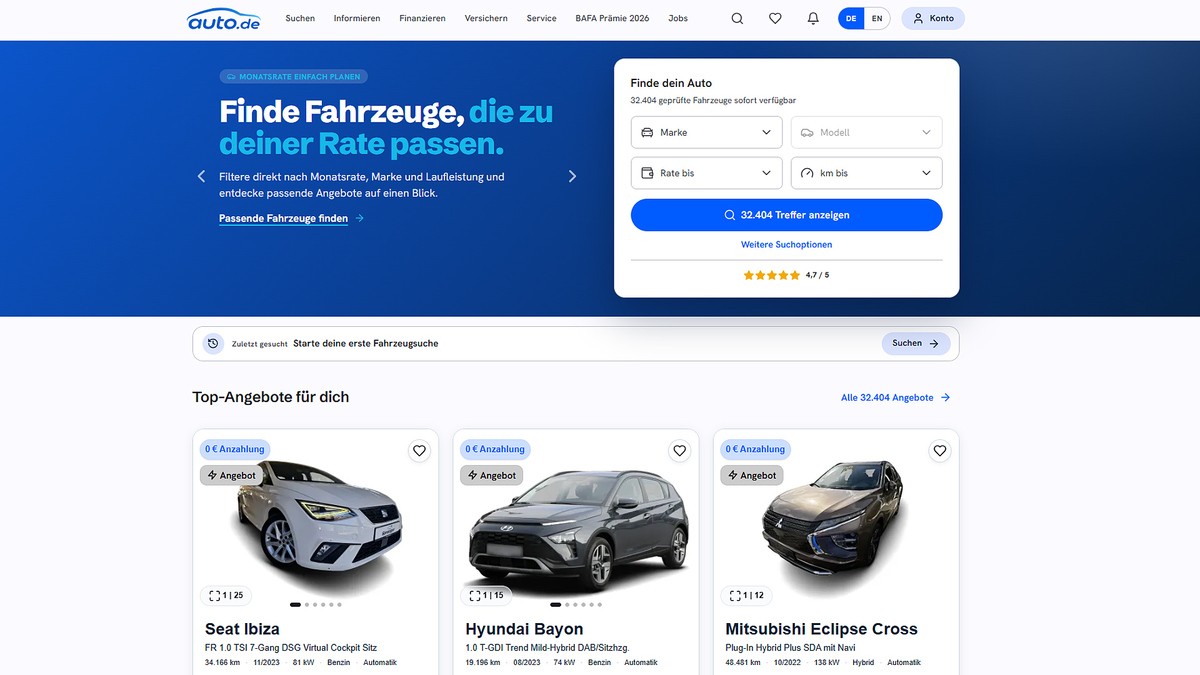Show previous hero slide arrow
Screen dimensions: 1200x675
tap(201, 176)
